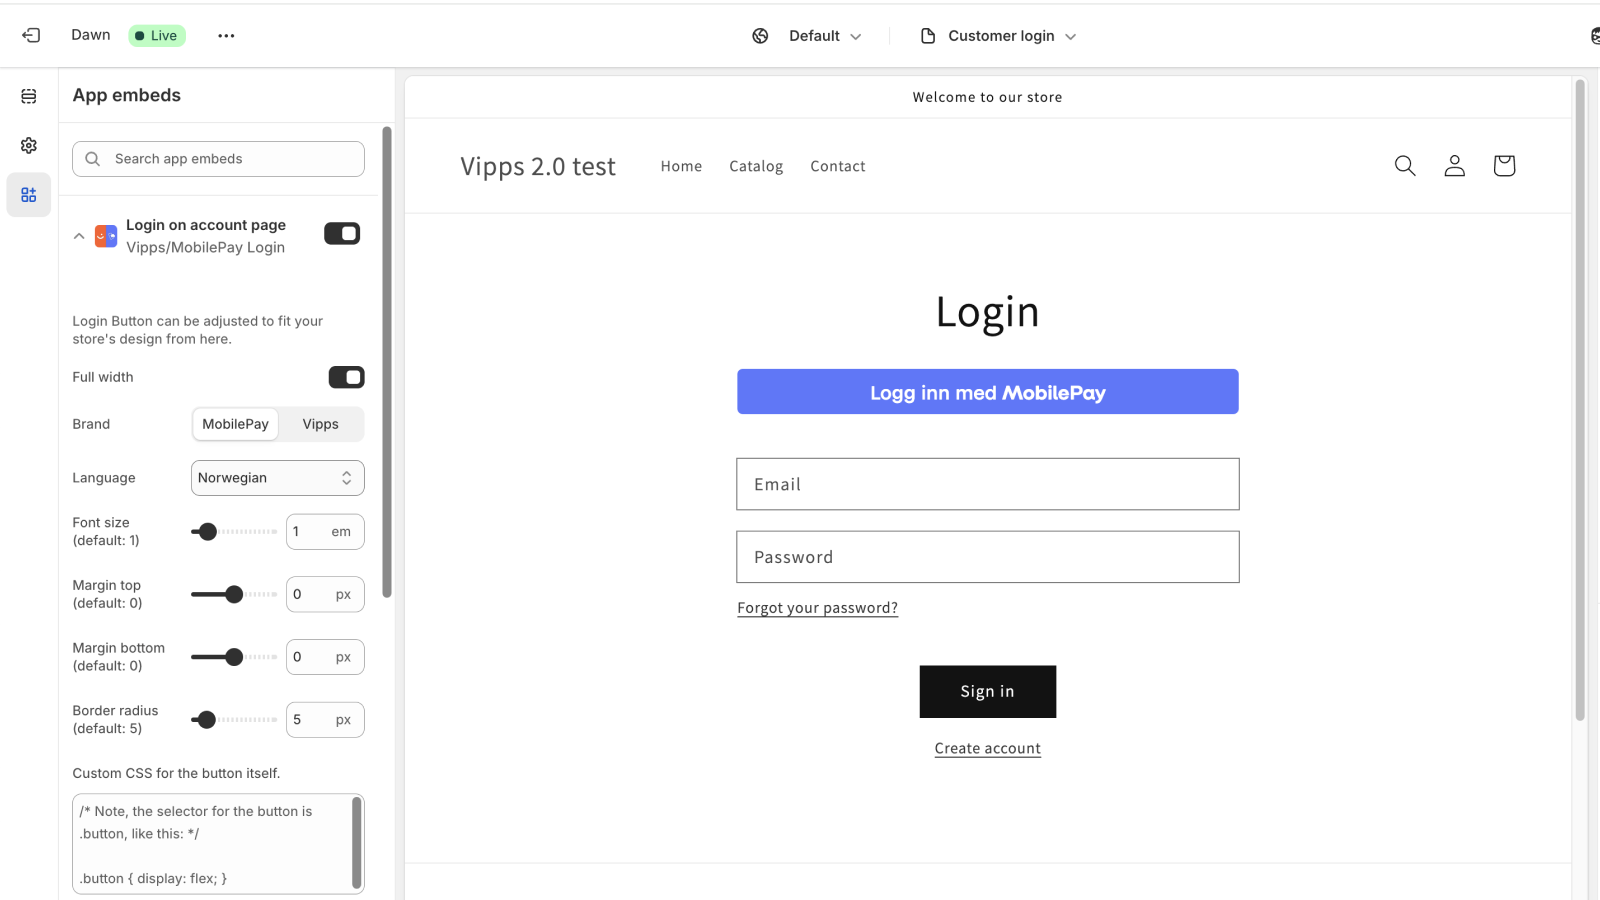Click the globe icon next to Default
Viewport: 1600px width, 900px height.
pos(760,36)
